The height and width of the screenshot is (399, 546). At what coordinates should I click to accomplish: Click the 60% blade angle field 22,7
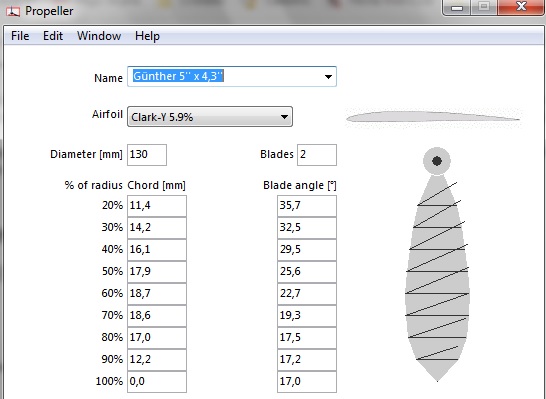tap(307, 294)
